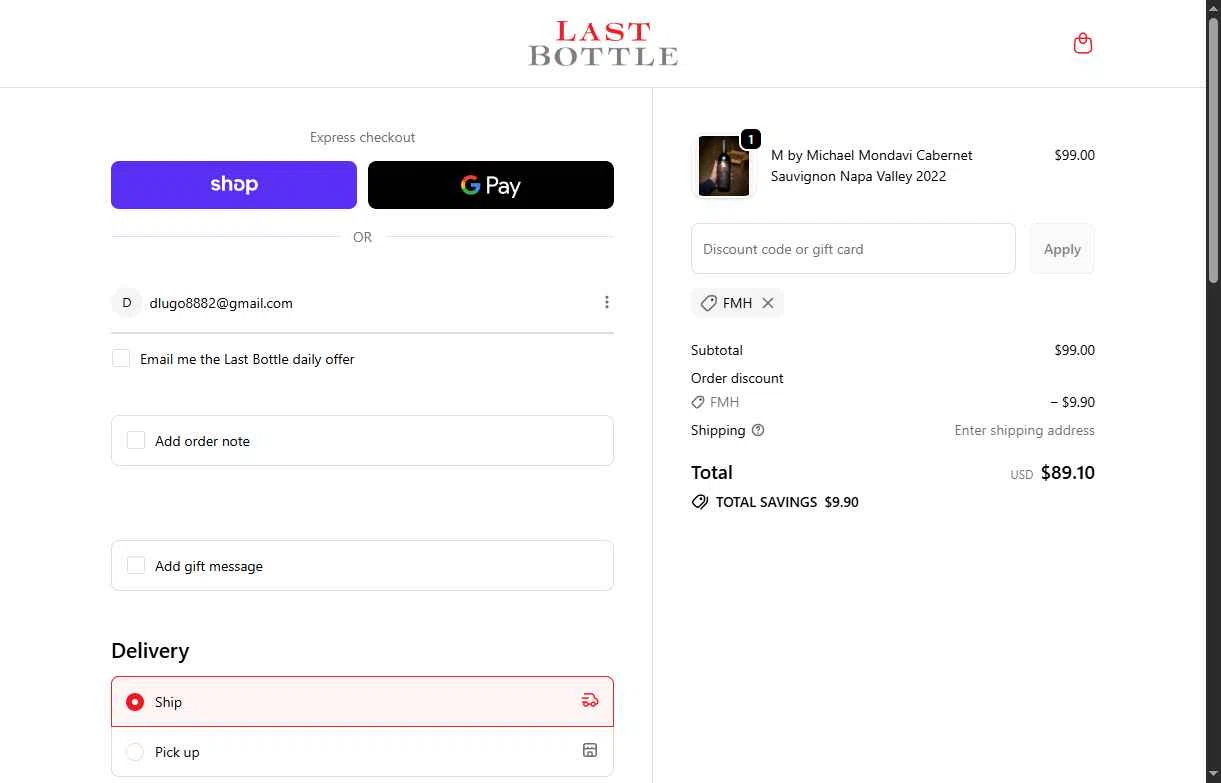Remove the FMH discount code
Image resolution: width=1221 pixels, height=783 pixels.
[768, 303]
